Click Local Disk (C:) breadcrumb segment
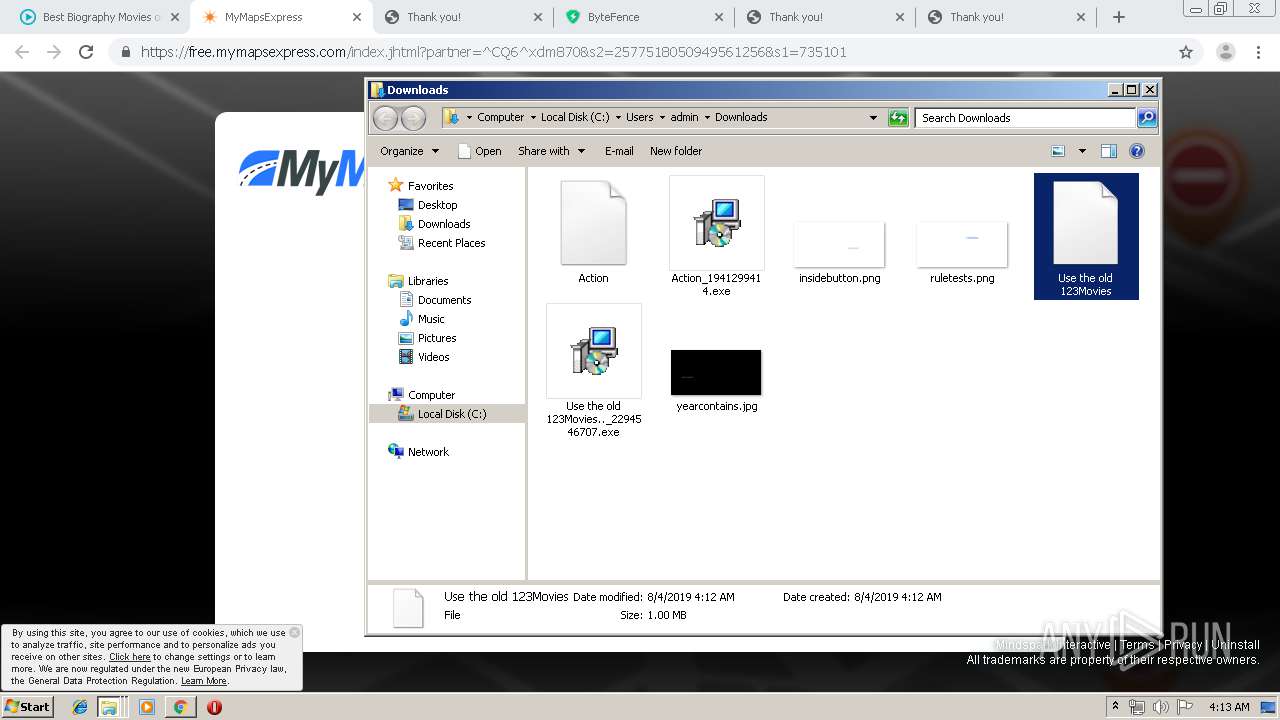1280x720 pixels. (x=575, y=117)
